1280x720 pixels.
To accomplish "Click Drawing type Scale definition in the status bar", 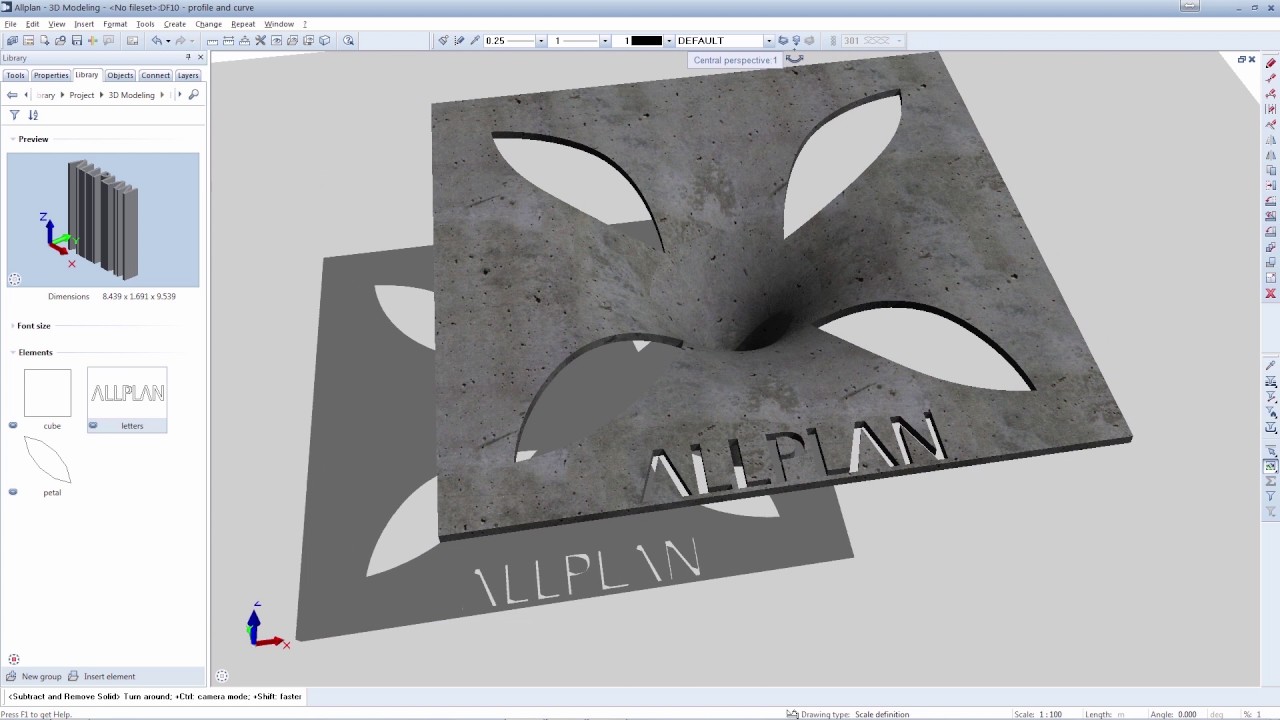I will [855, 714].
